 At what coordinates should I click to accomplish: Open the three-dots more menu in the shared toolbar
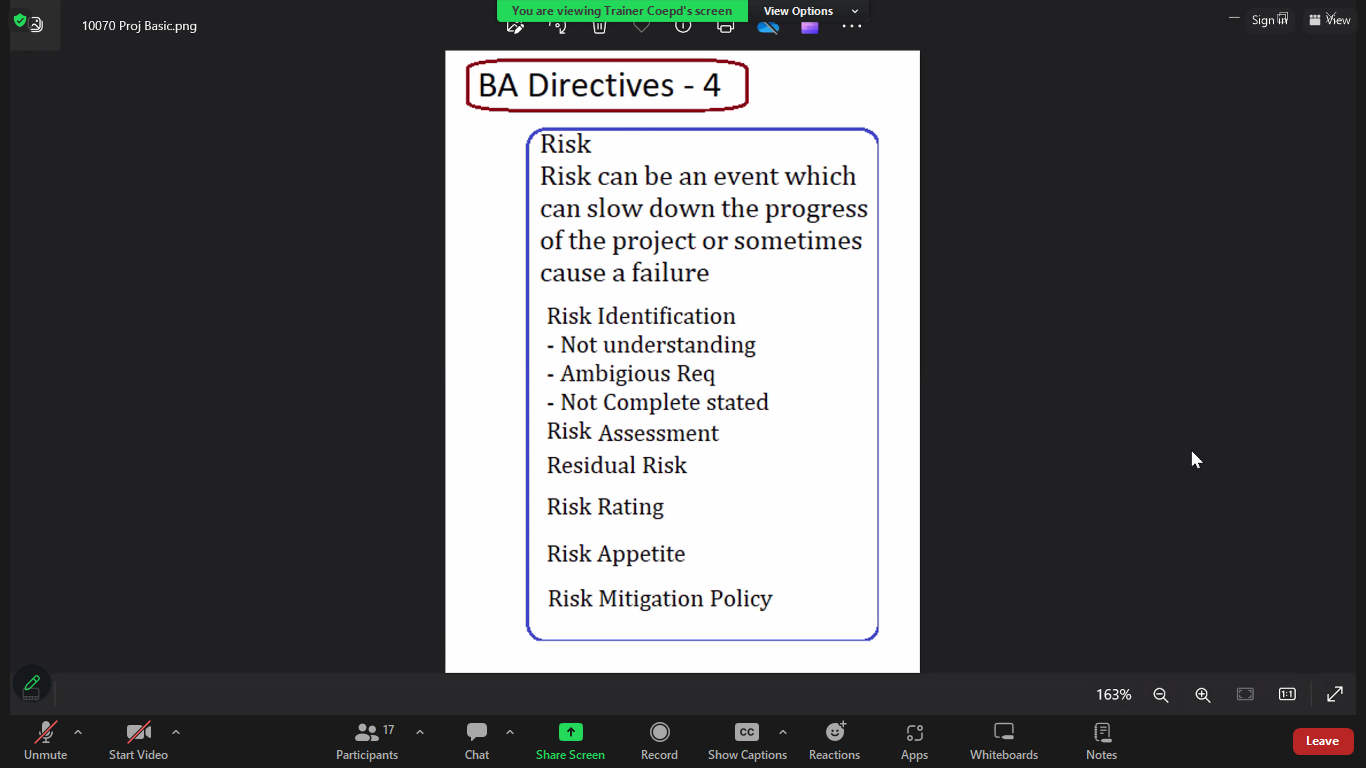point(852,27)
